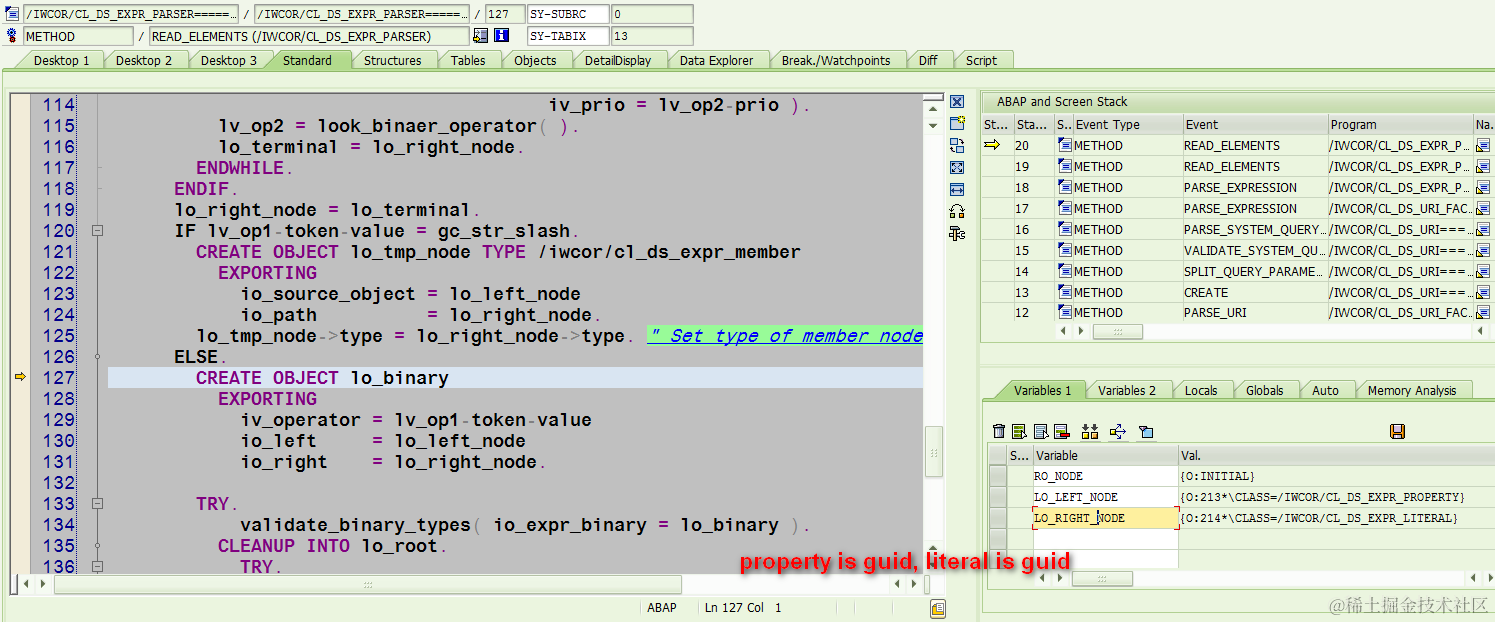Image resolution: width=1495 pixels, height=622 pixels.
Task: Switch to the Desktop 2 tab
Action: tap(144, 60)
